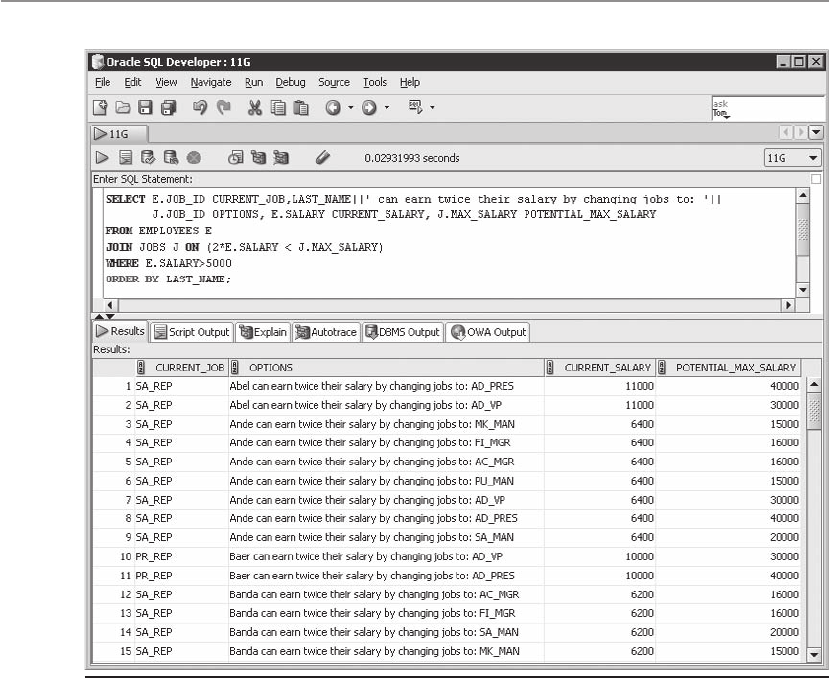This screenshot has height=678, width=829.
Task: Click the SQL editor scroll up arrow
Action: tap(803, 196)
